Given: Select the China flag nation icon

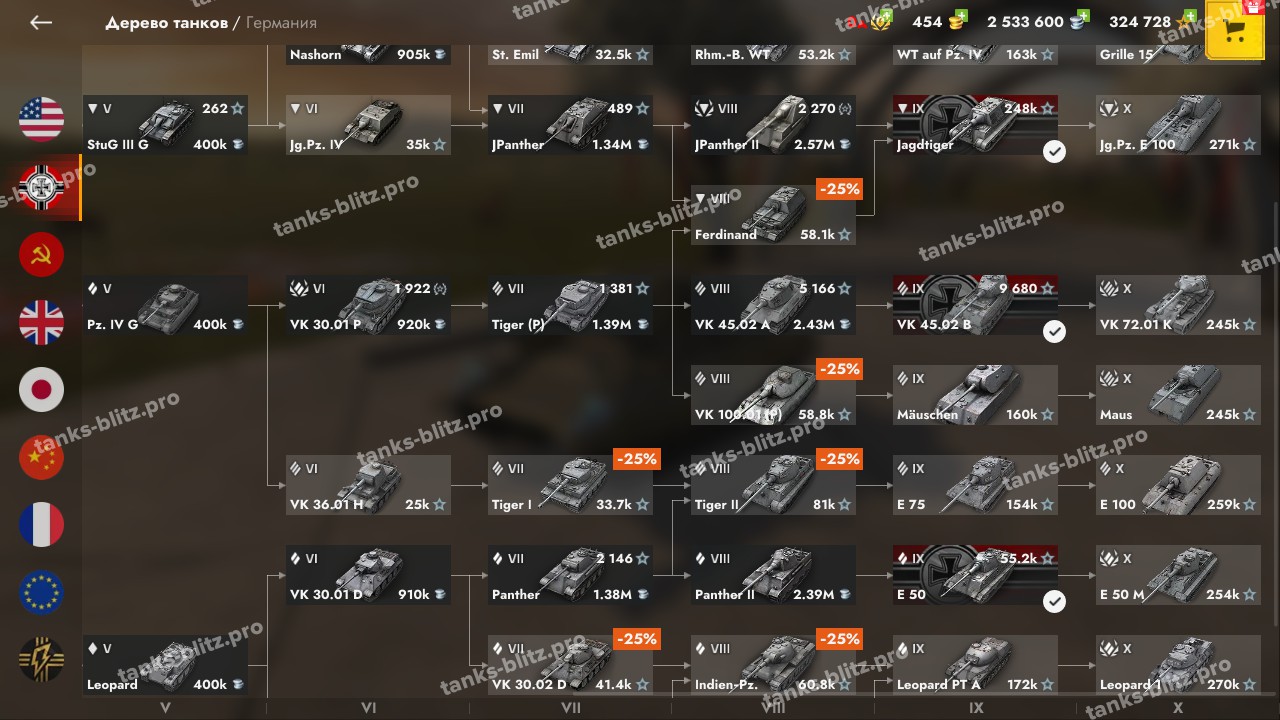Looking at the screenshot, I should click(x=41, y=457).
